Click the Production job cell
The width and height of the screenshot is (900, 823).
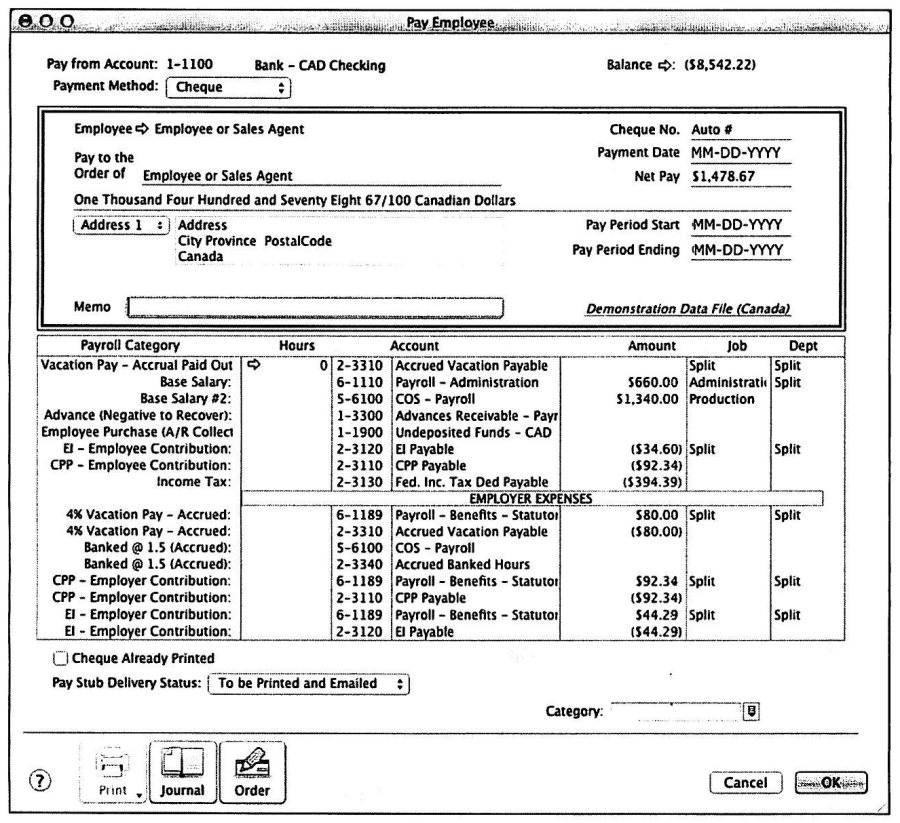[728, 399]
